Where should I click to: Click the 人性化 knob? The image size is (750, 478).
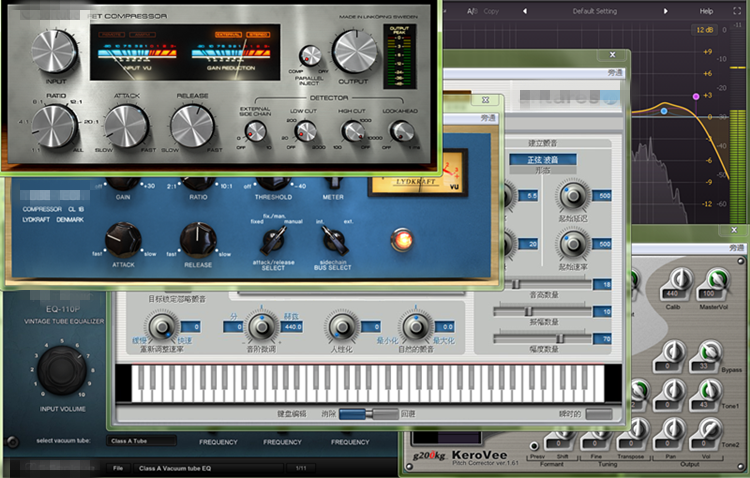click(342, 327)
